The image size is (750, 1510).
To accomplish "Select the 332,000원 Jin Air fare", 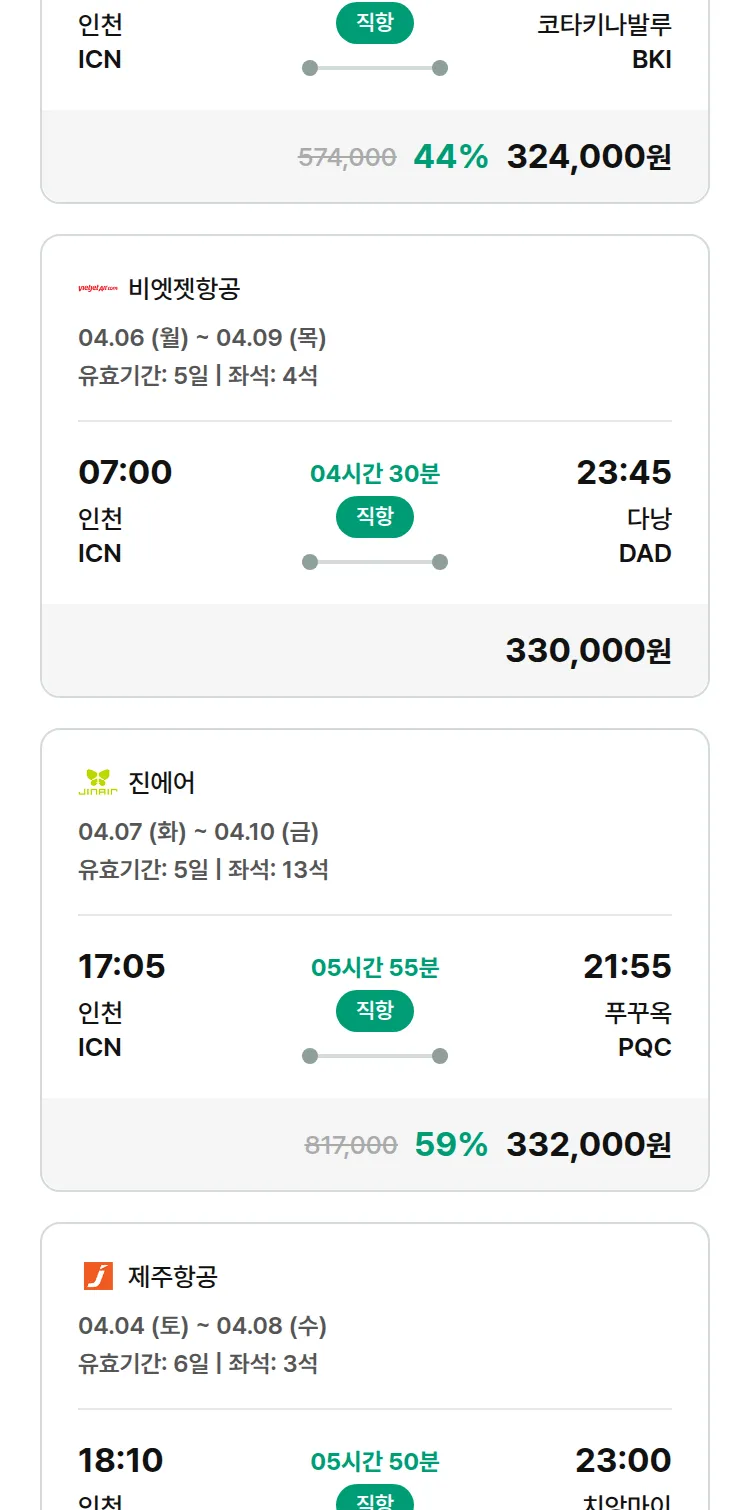I will (x=588, y=1144).
